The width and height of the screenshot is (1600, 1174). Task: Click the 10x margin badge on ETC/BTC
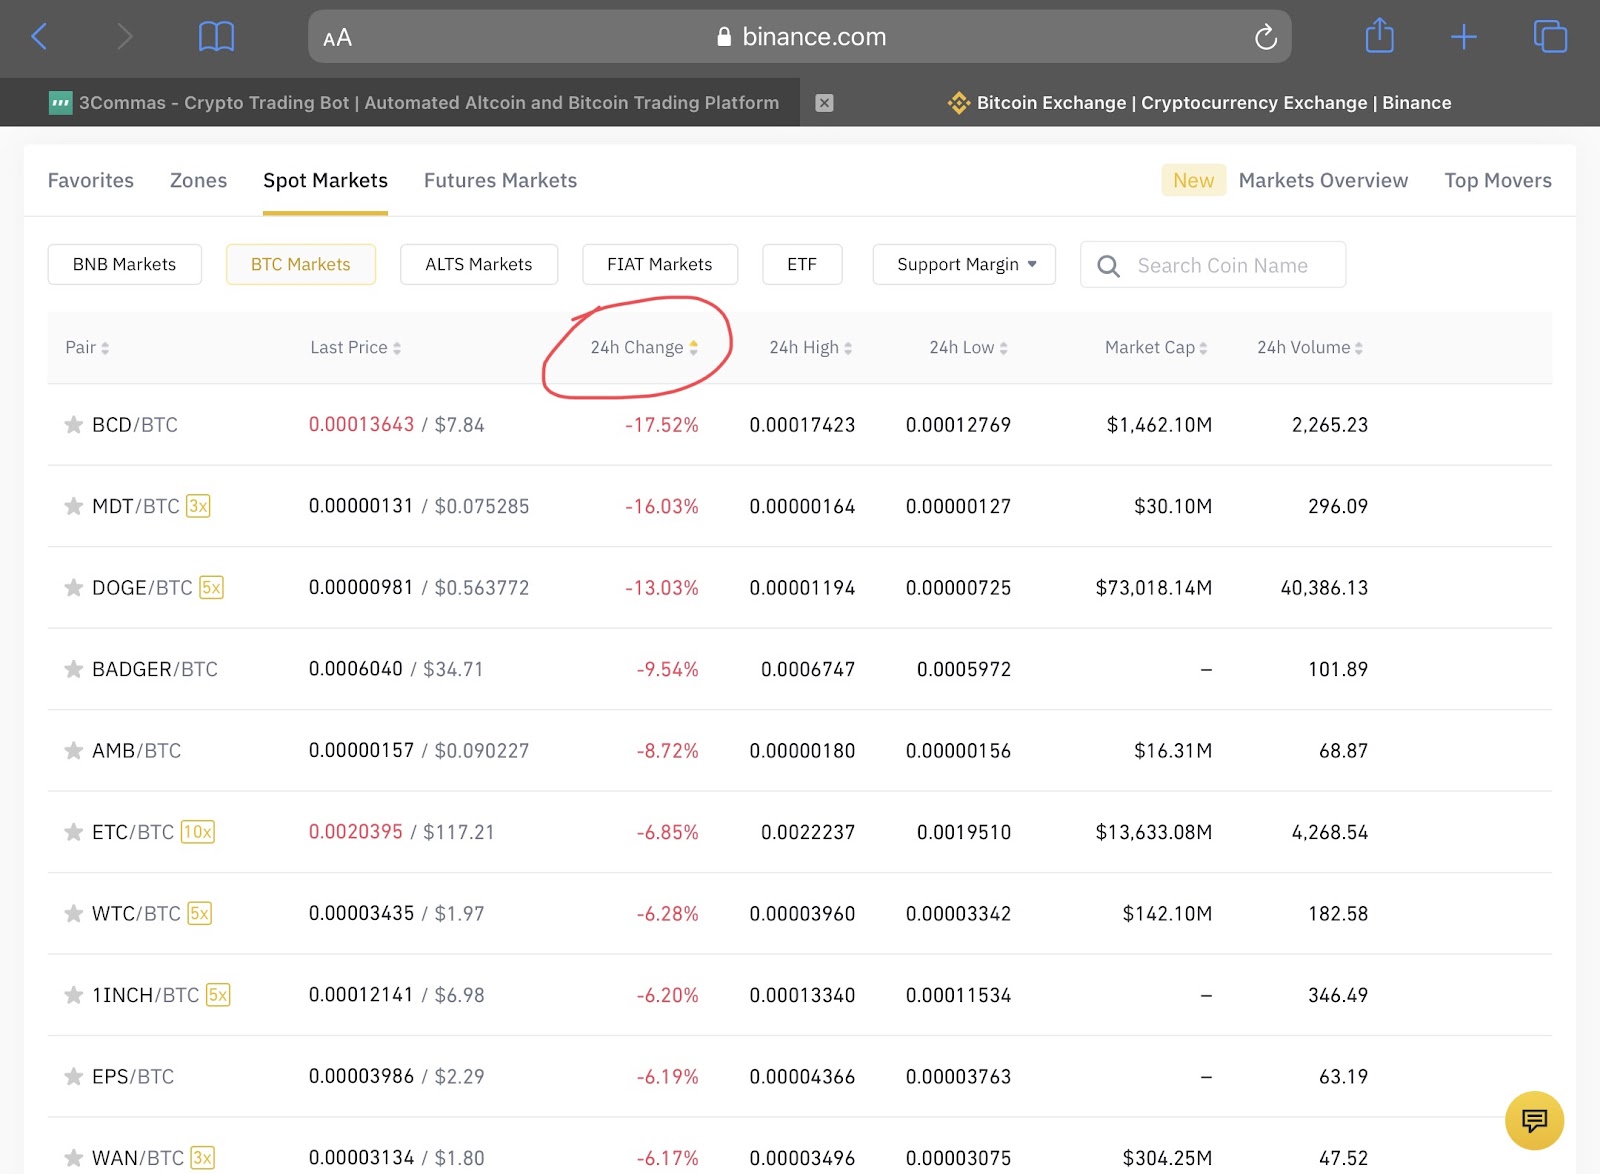click(198, 832)
